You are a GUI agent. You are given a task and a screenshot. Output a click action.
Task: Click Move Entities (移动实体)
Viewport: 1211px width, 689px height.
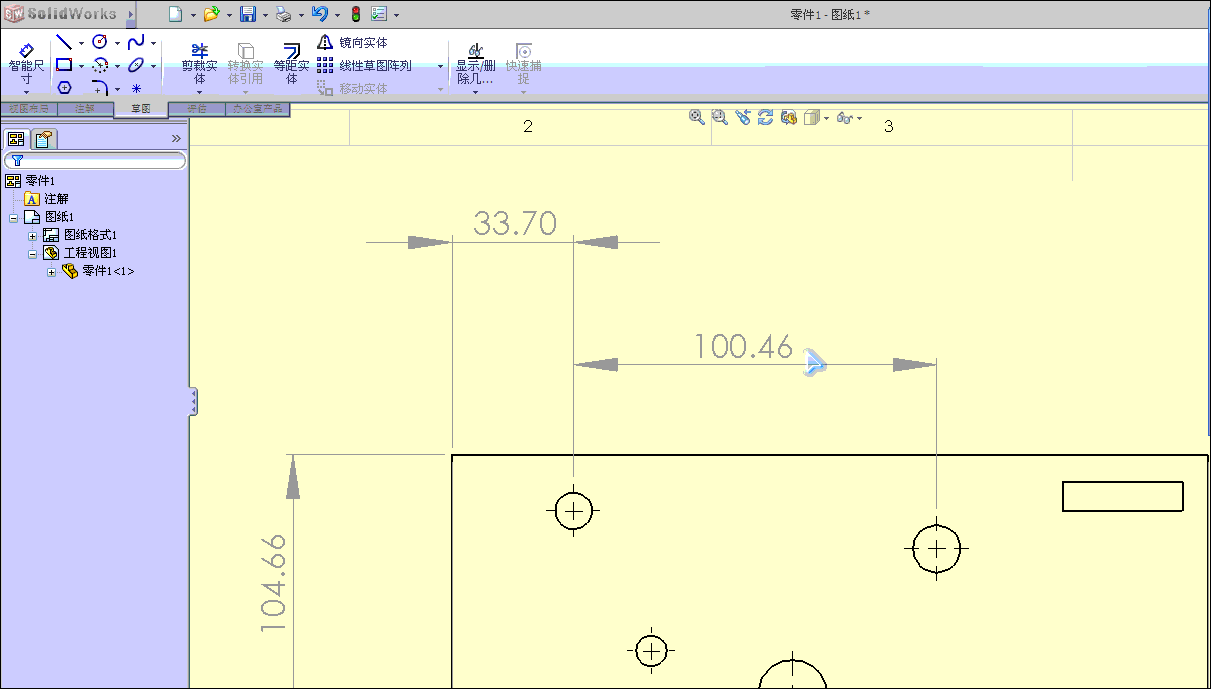click(x=352, y=88)
